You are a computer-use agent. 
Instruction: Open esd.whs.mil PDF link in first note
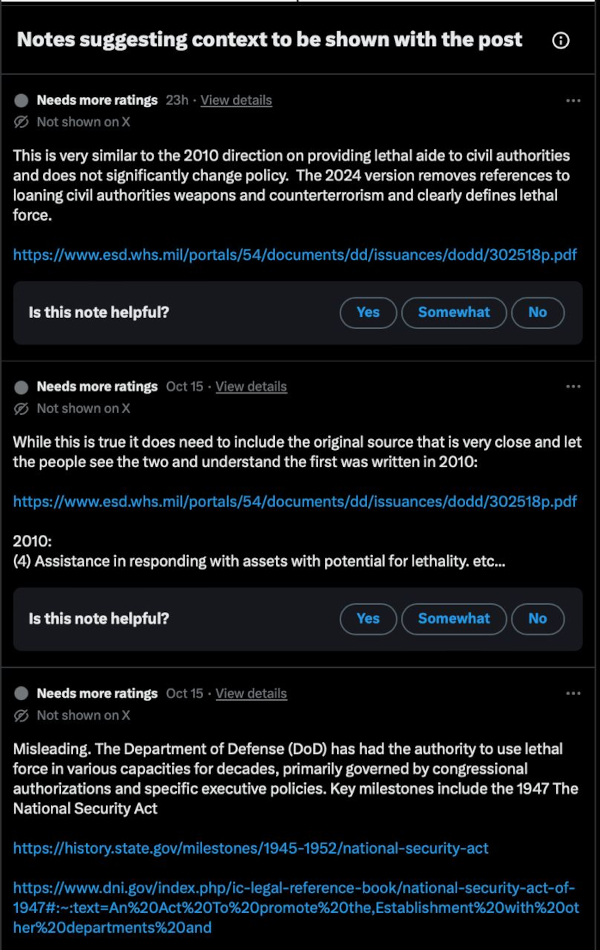pyautogui.click(x=295, y=255)
